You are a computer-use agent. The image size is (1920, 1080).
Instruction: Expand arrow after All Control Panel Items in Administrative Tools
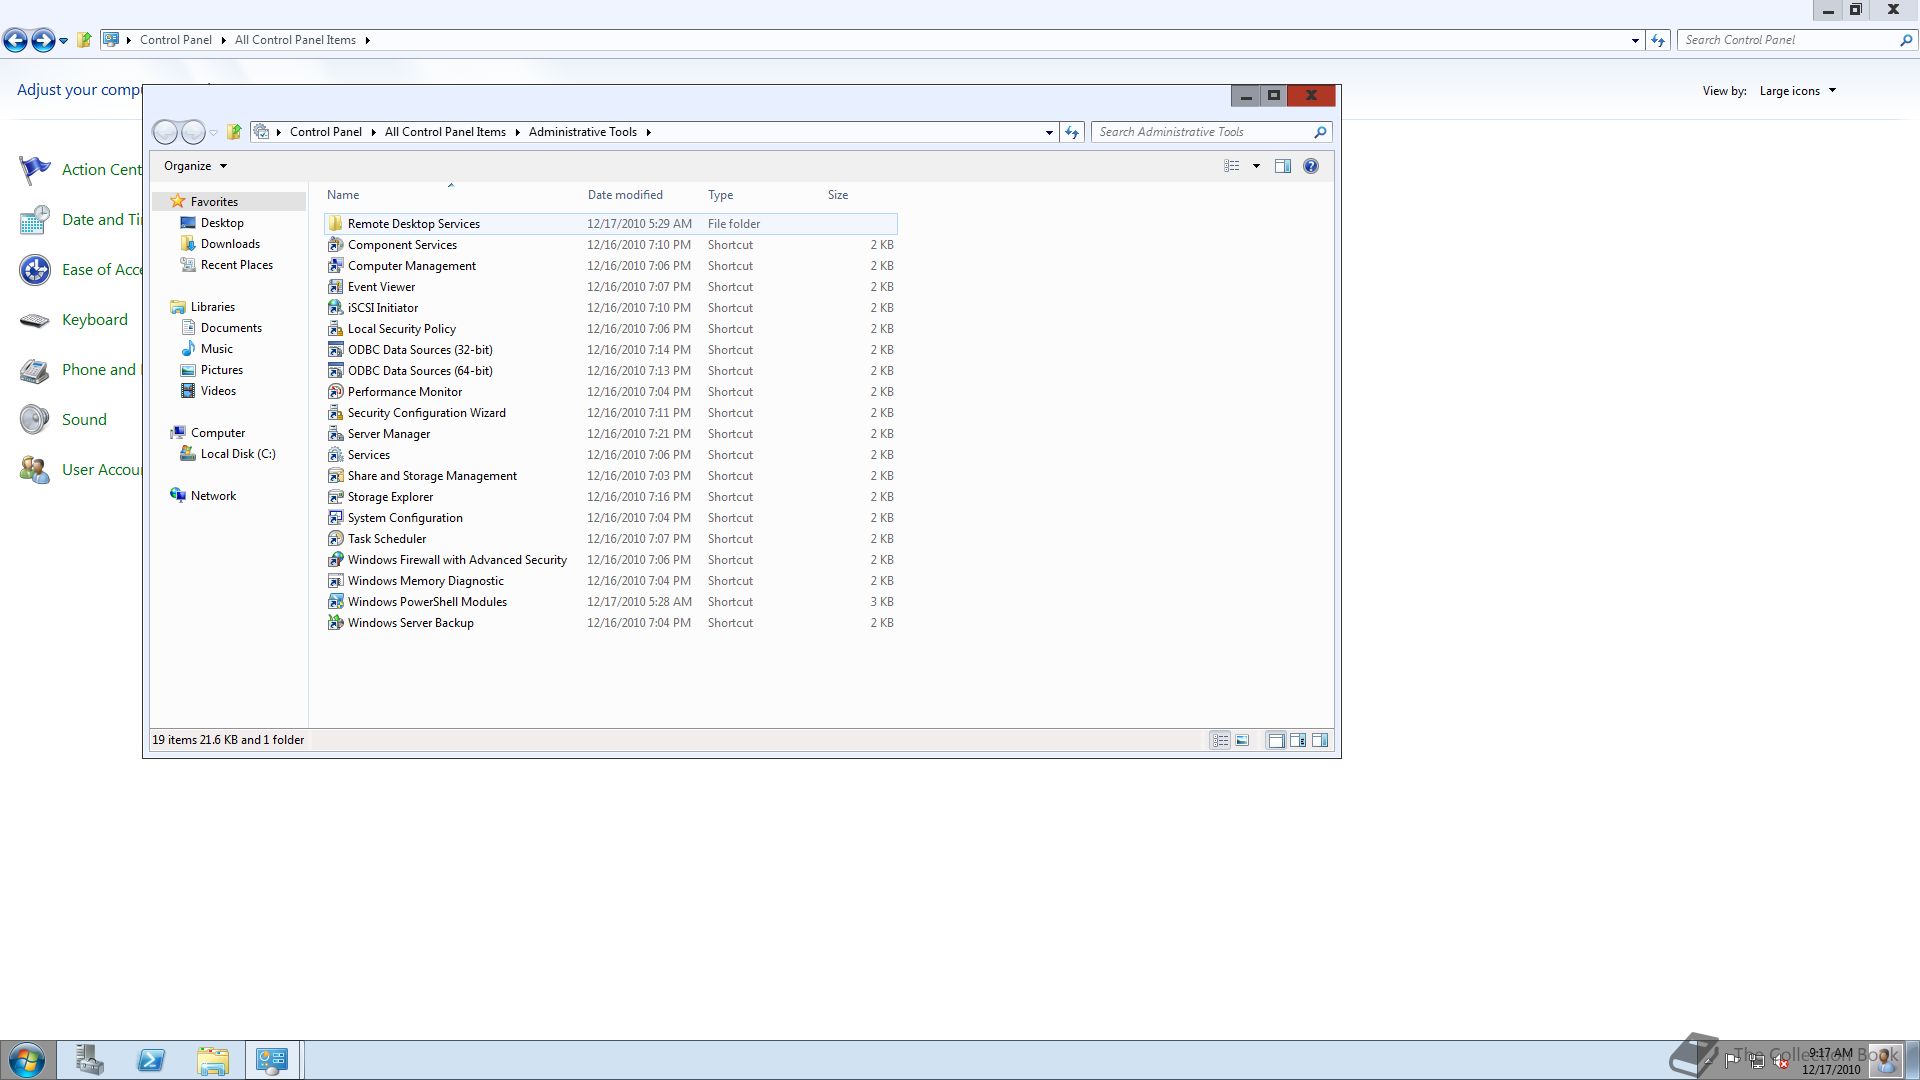coord(518,132)
